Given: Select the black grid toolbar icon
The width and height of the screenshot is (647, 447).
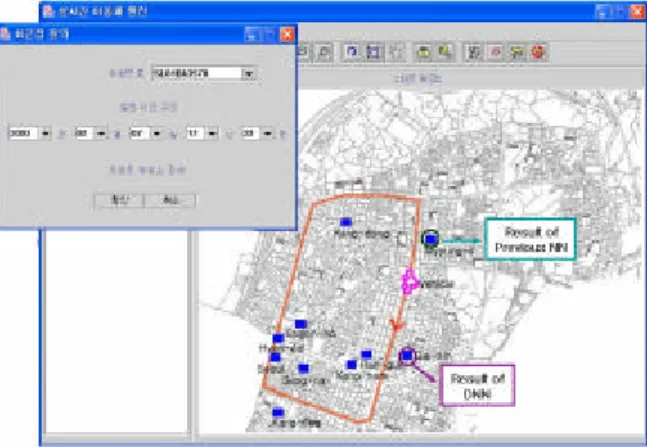Looking at the screenshot, I should [474, 52].
